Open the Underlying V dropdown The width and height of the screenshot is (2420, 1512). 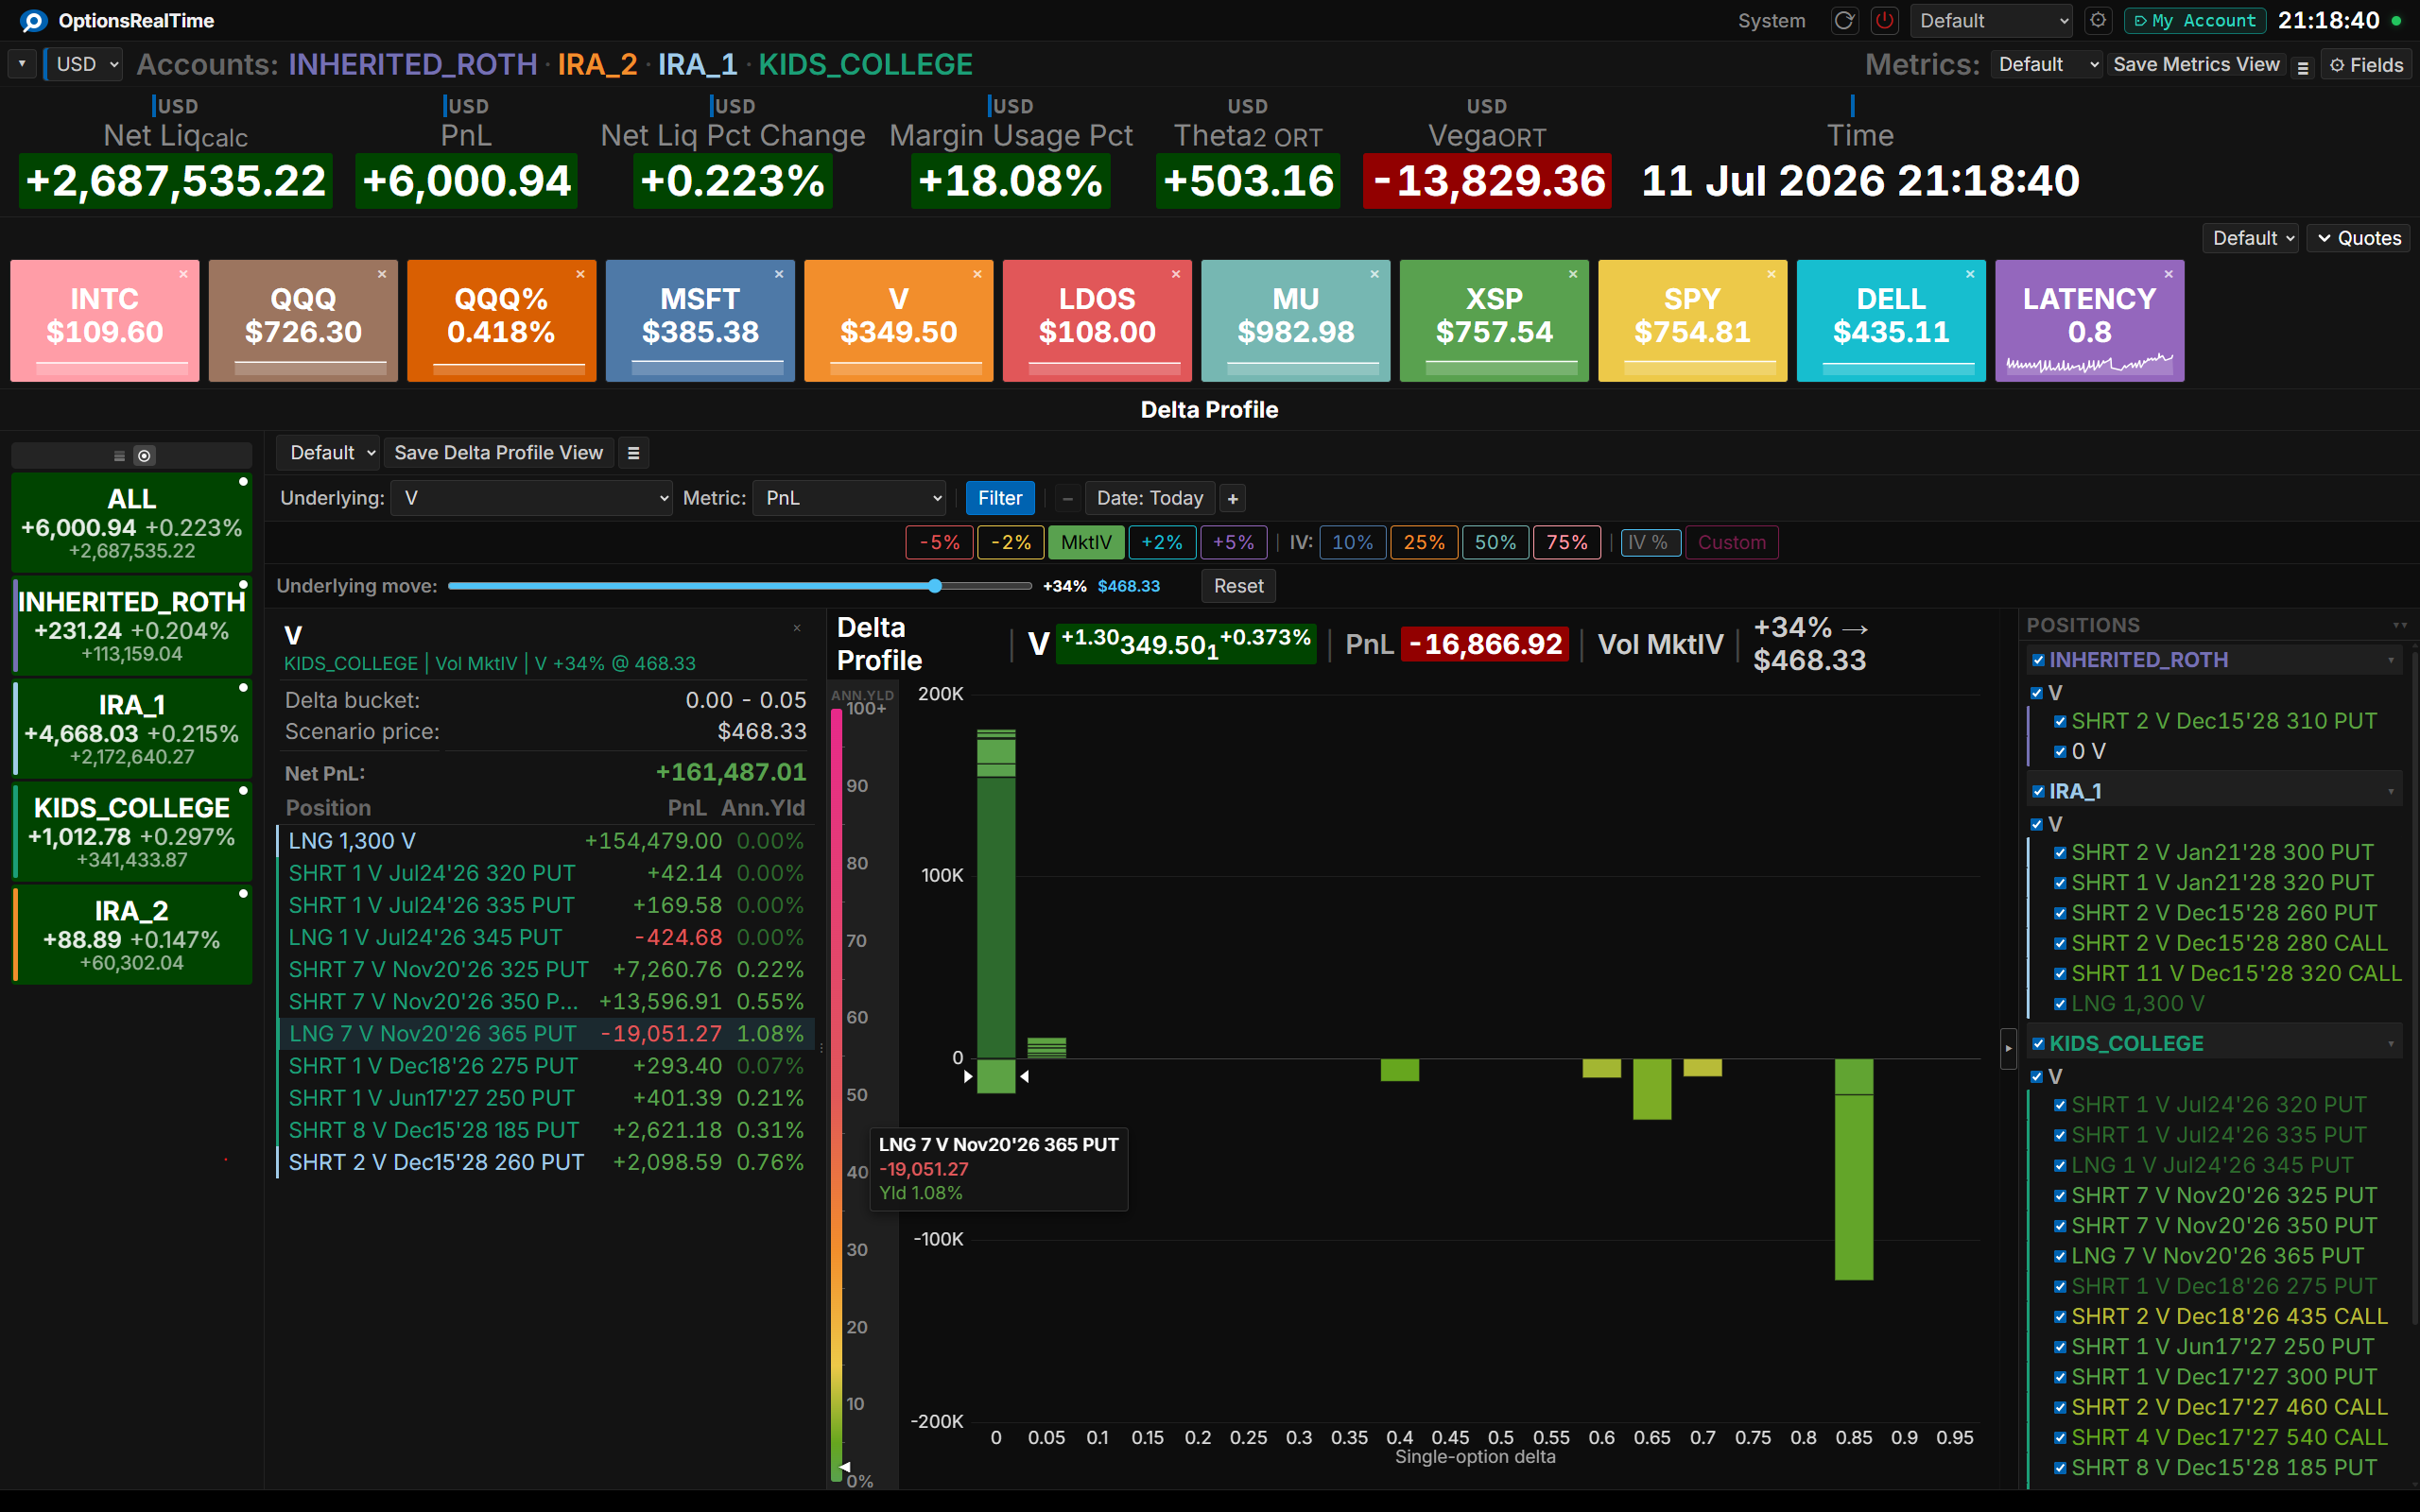532,498
